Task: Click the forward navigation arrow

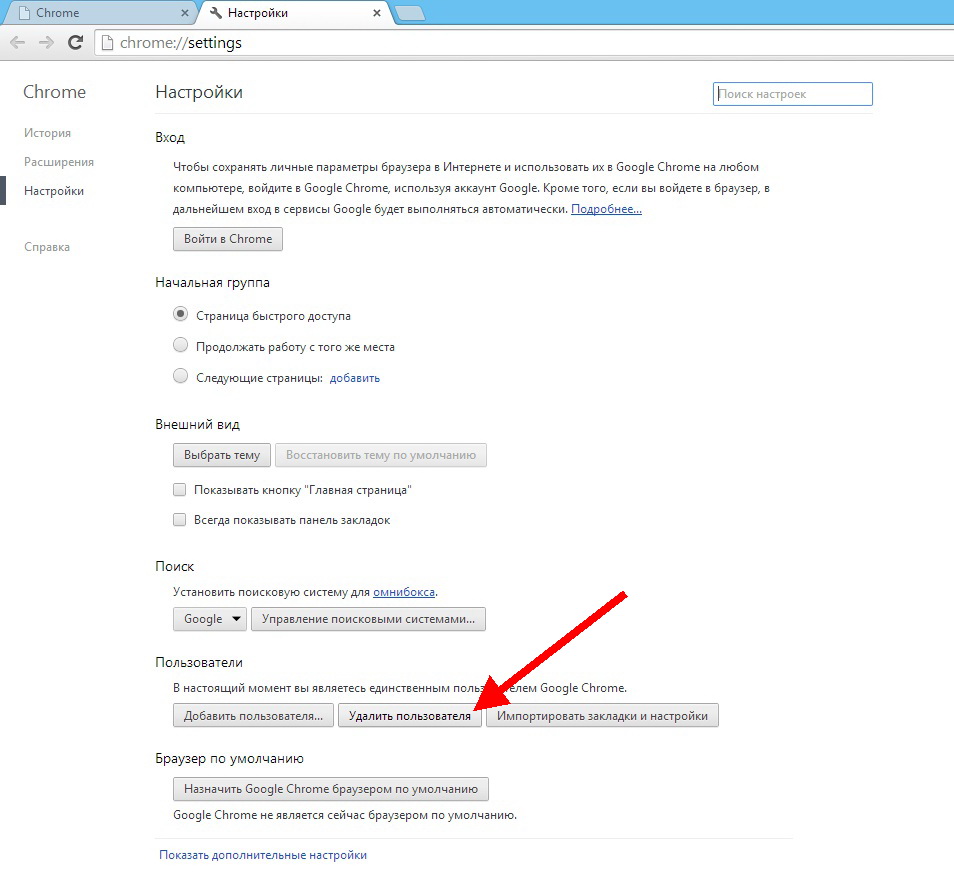Action: 46,42
